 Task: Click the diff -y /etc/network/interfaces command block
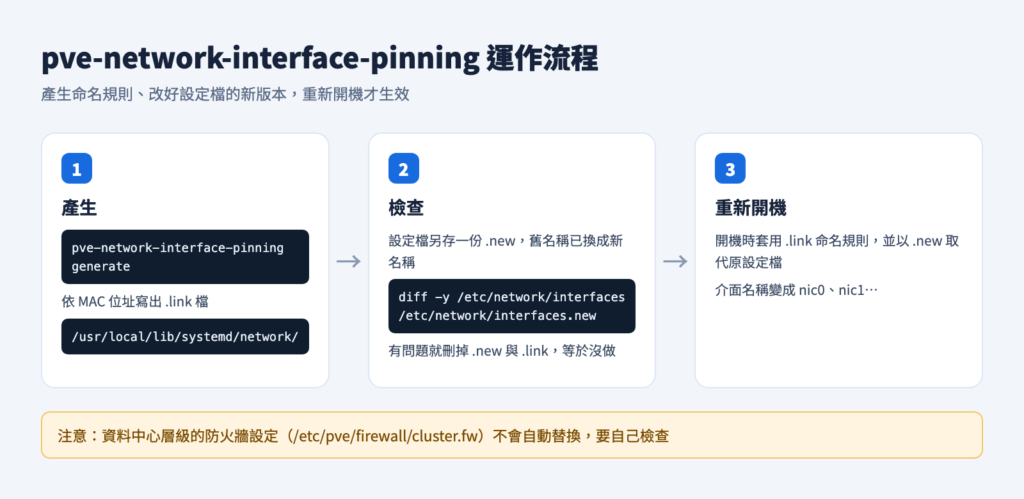tap(511, 306)
